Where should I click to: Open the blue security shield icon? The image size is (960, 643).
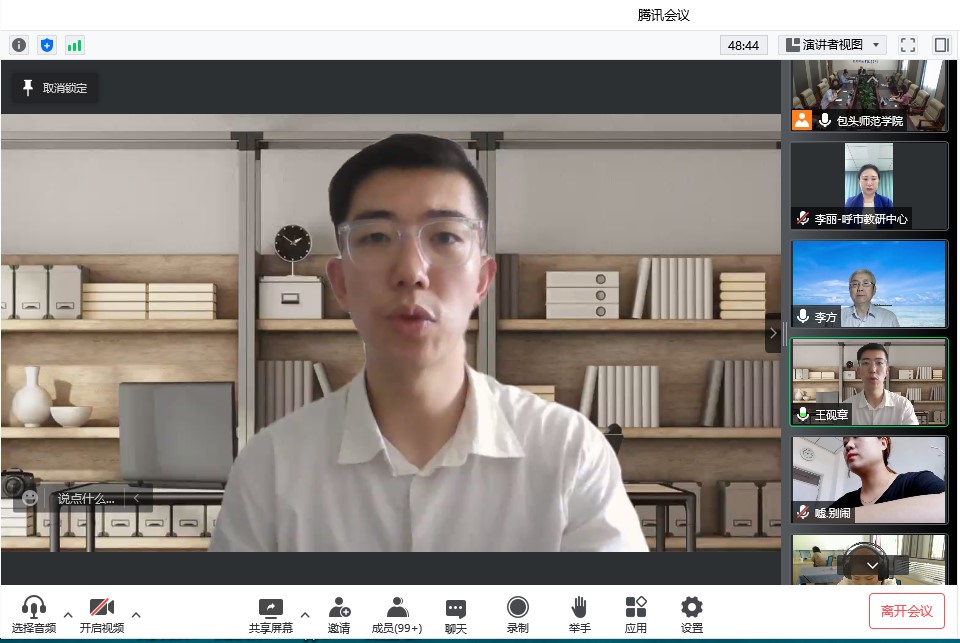coord(46,45)
